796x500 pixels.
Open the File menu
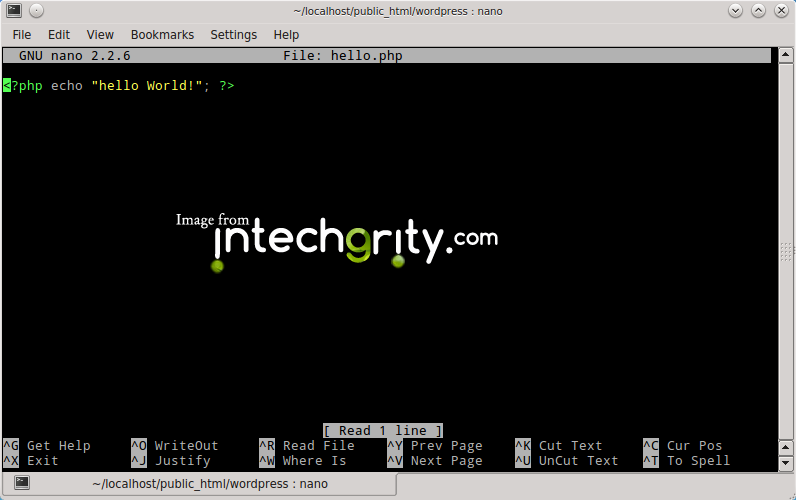(x=22, y=35)
